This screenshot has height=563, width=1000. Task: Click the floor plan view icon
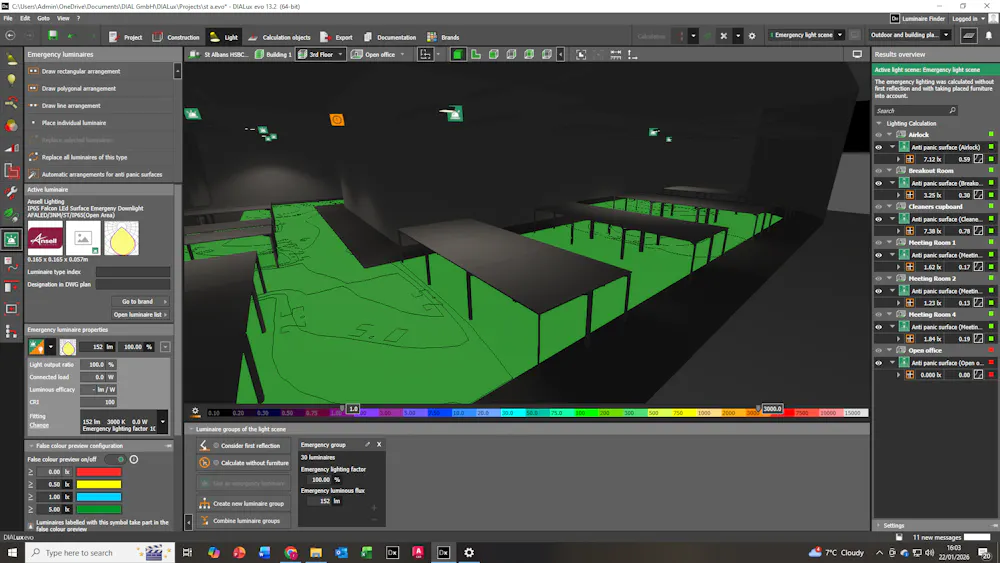[476, 55]
